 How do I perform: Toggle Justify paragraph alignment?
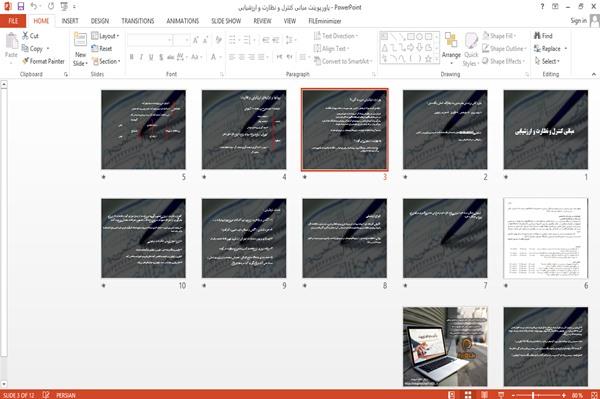click(261, 57)
